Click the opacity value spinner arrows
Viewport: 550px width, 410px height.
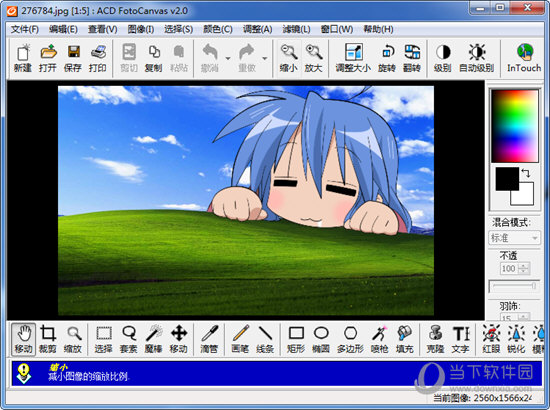(x=523, y=269)
